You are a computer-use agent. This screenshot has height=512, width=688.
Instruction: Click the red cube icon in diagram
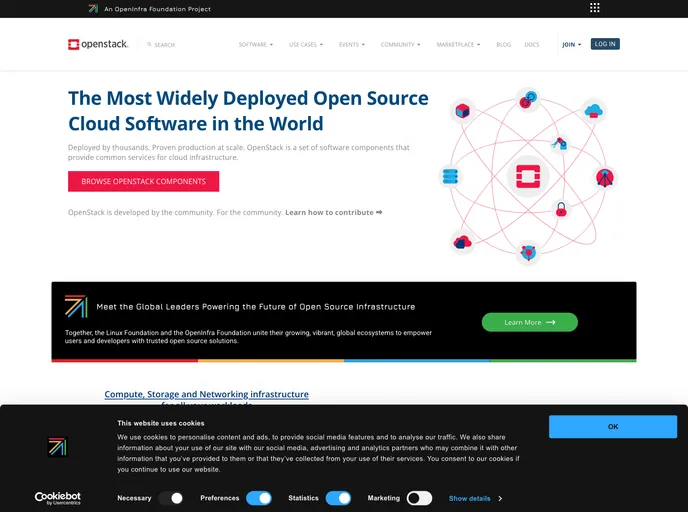(x=462, y=111)
